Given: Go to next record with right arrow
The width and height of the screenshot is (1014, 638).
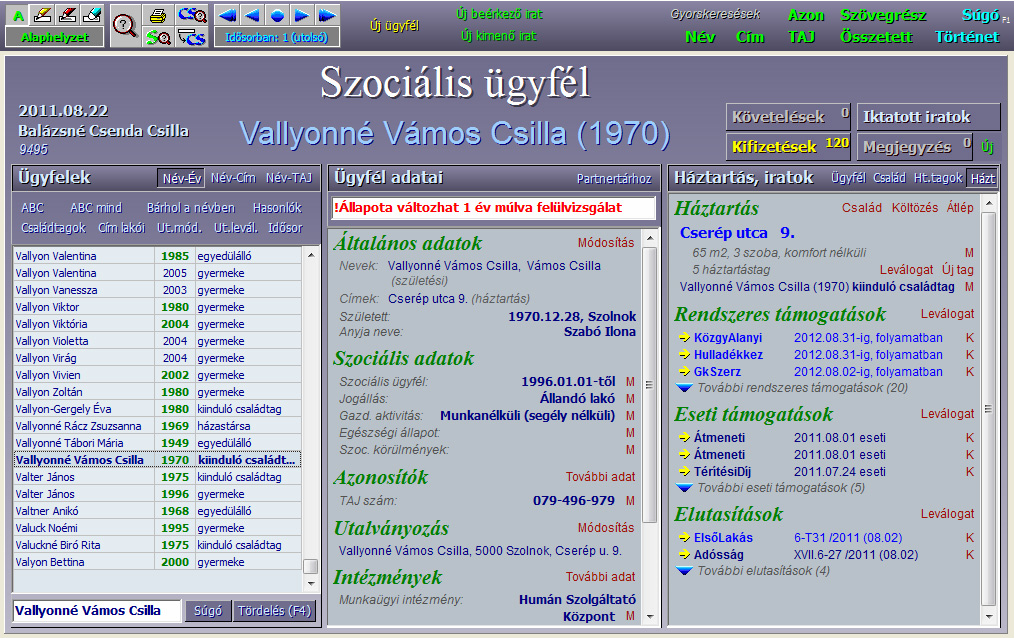Looking at the screenshot, I should [x=302, y=15].
